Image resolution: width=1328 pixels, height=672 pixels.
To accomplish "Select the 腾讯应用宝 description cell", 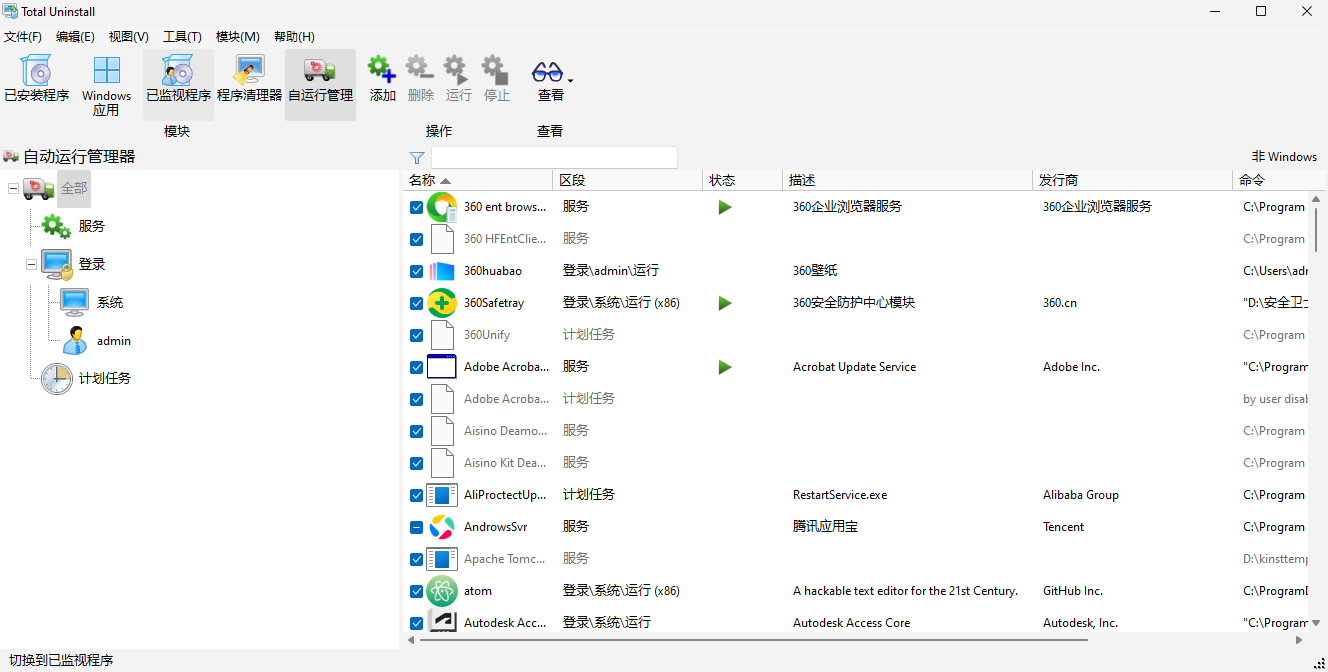I will (x=825, y=527).
